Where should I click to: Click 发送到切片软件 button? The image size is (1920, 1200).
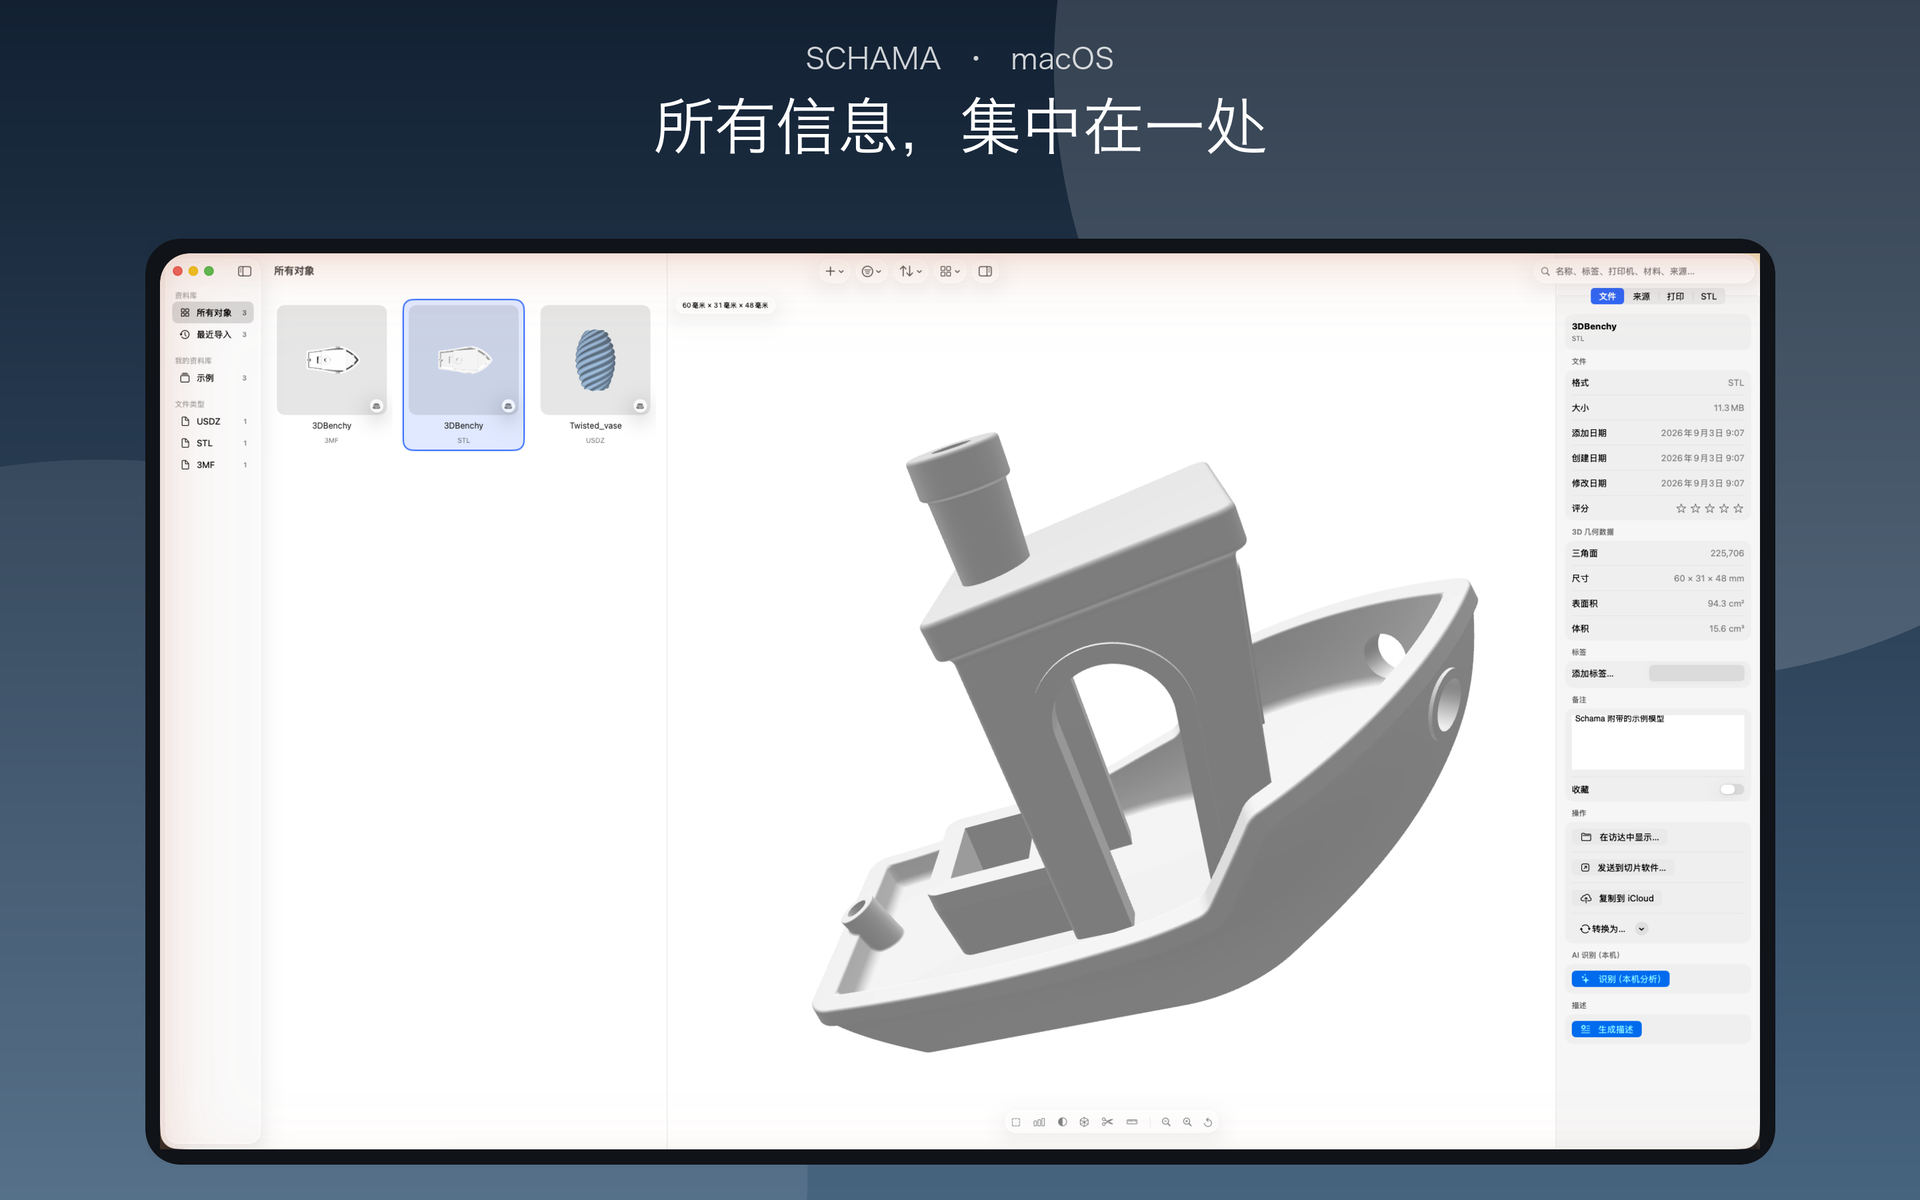tap(1624, 868)
